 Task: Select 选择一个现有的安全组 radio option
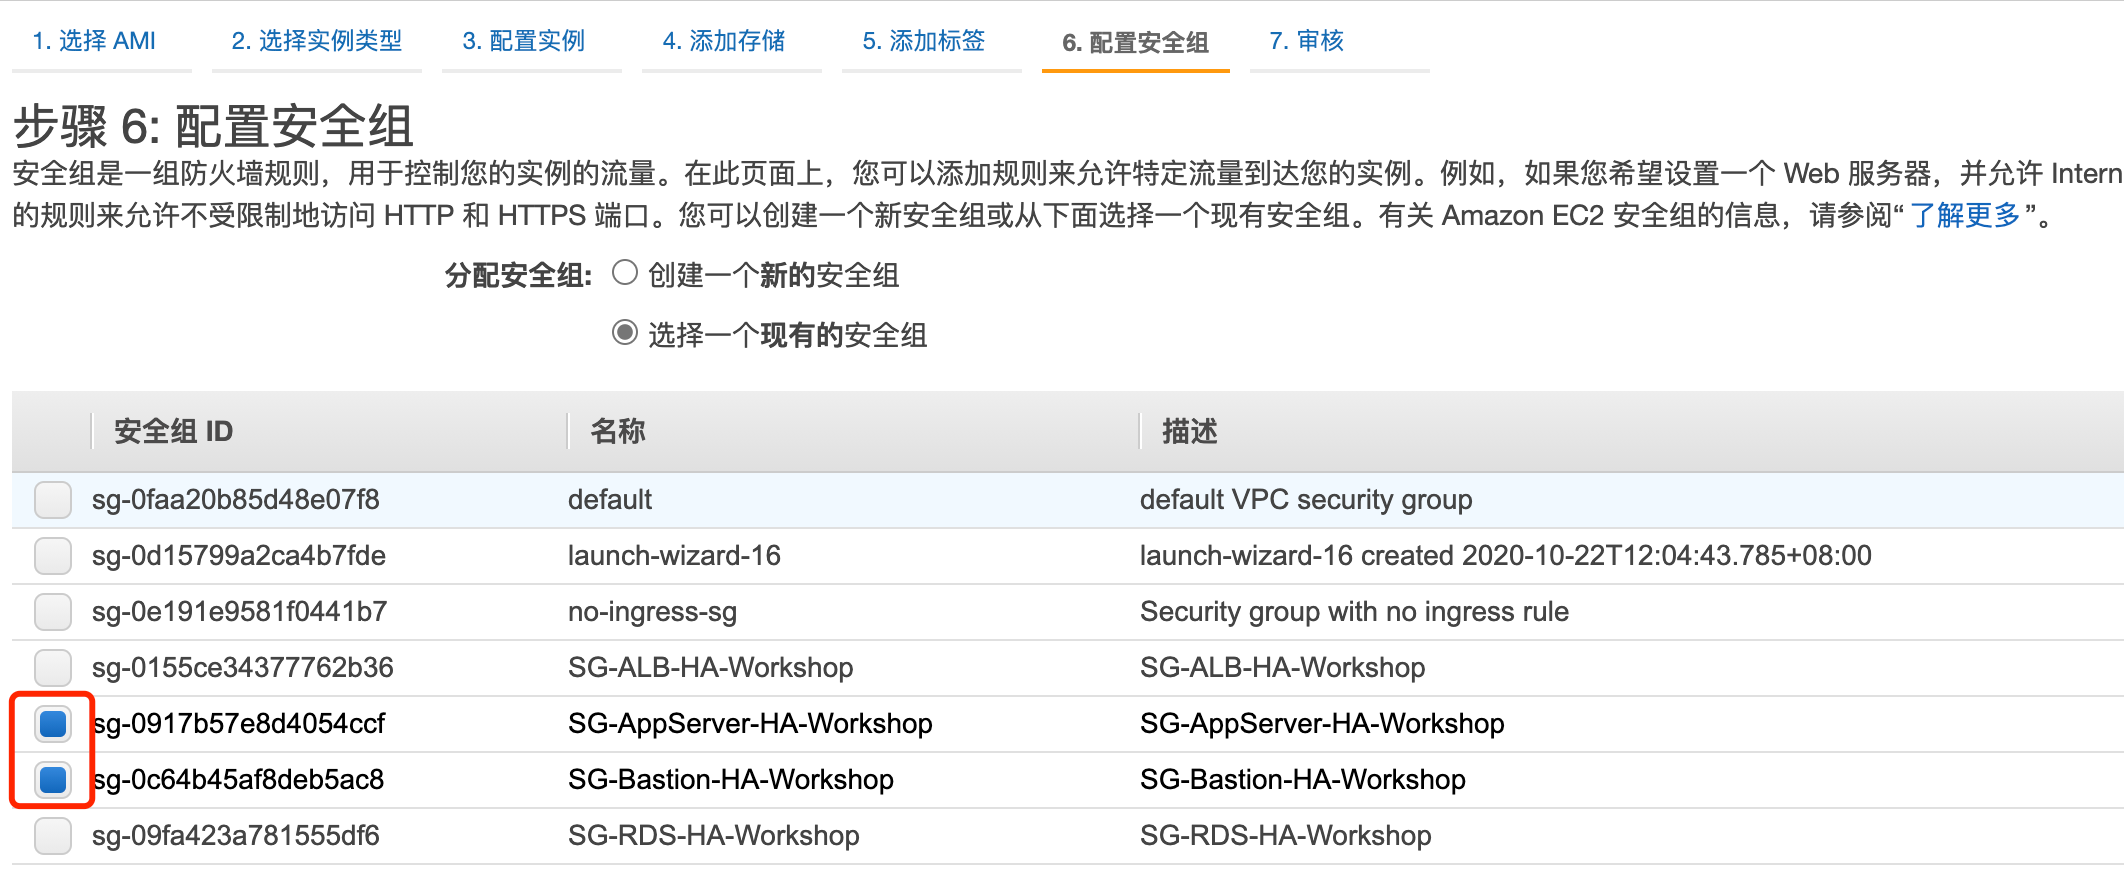625,333
